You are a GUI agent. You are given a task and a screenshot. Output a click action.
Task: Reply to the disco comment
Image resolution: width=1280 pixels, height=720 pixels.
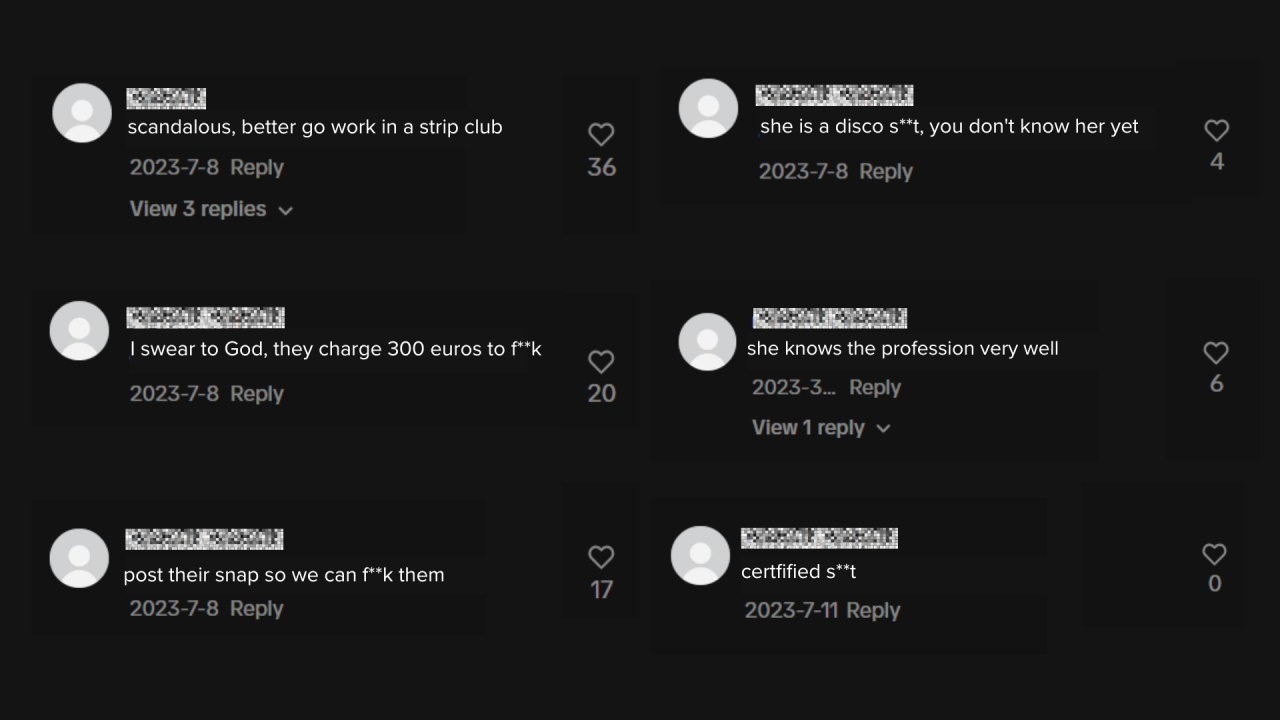click(x=886, y=171)
